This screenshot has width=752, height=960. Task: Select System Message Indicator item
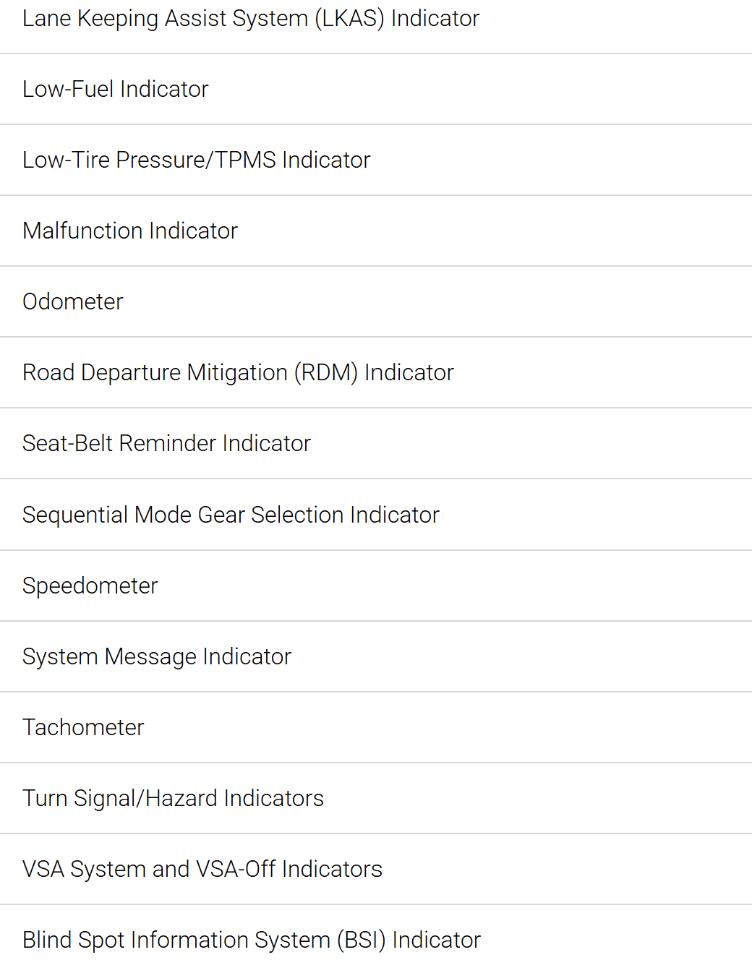(x=376, y=657)
